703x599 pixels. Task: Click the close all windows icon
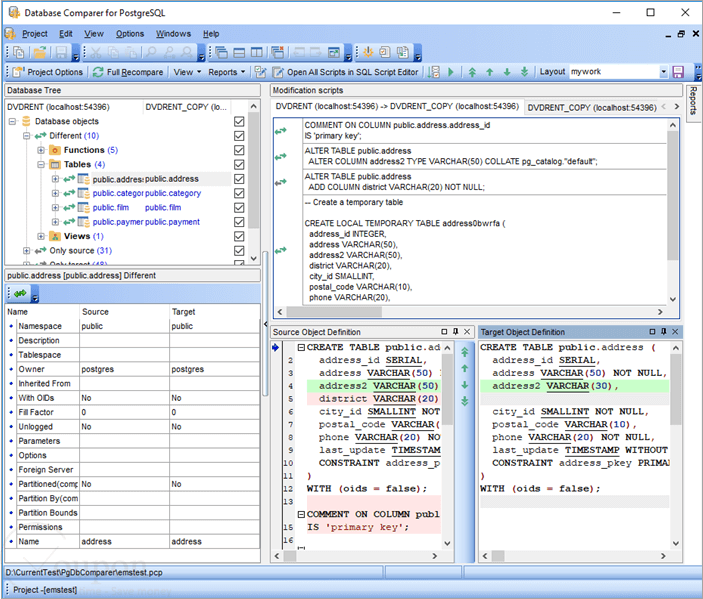pos(278,52)
